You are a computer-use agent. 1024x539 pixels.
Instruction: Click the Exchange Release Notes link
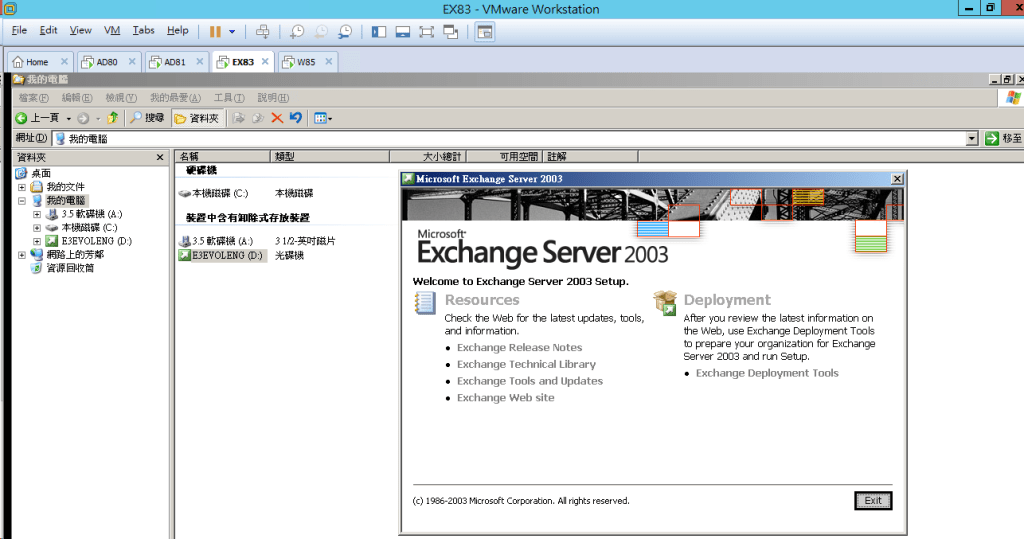pyautogui.click(x=519, y=348)
